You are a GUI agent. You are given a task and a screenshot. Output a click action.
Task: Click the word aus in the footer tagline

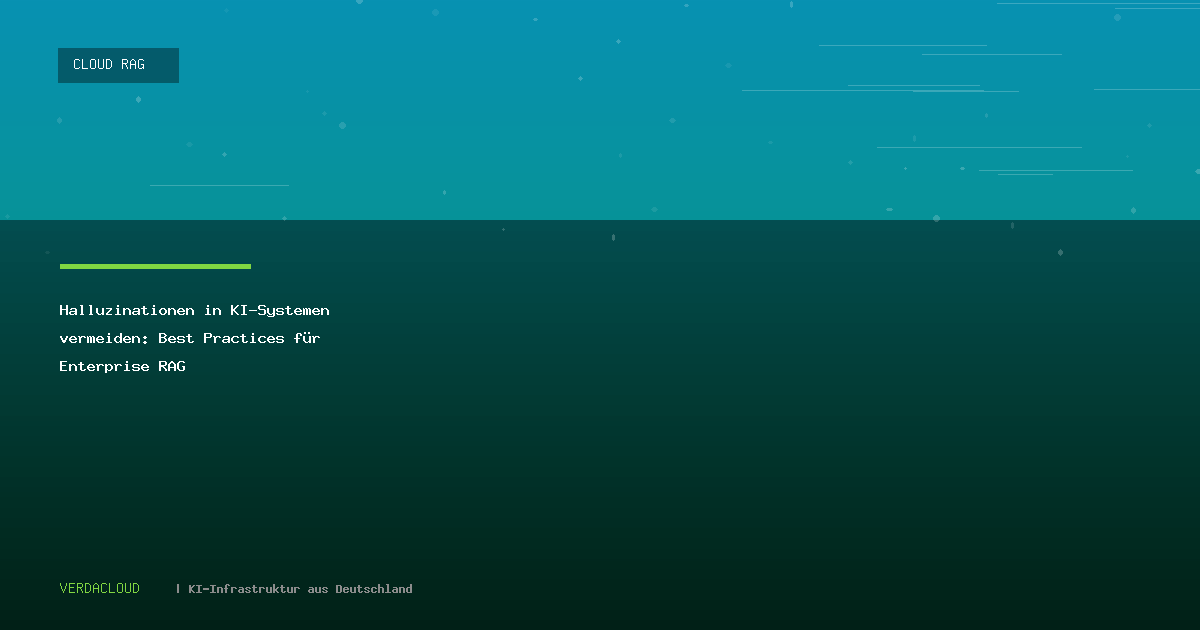click(317, 589)
